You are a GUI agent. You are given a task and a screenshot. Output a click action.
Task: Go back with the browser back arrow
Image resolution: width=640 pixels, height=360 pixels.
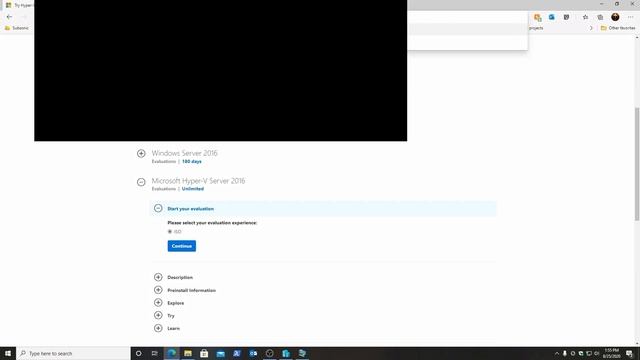tap(9, 17)
